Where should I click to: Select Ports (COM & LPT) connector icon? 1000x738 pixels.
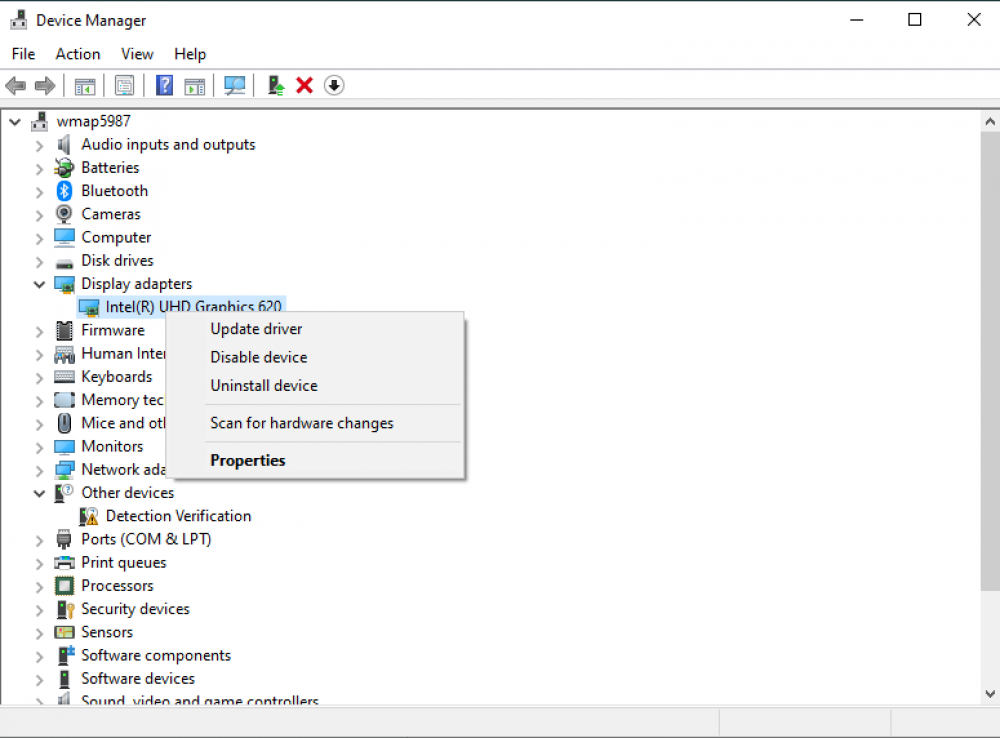point(64,540)
